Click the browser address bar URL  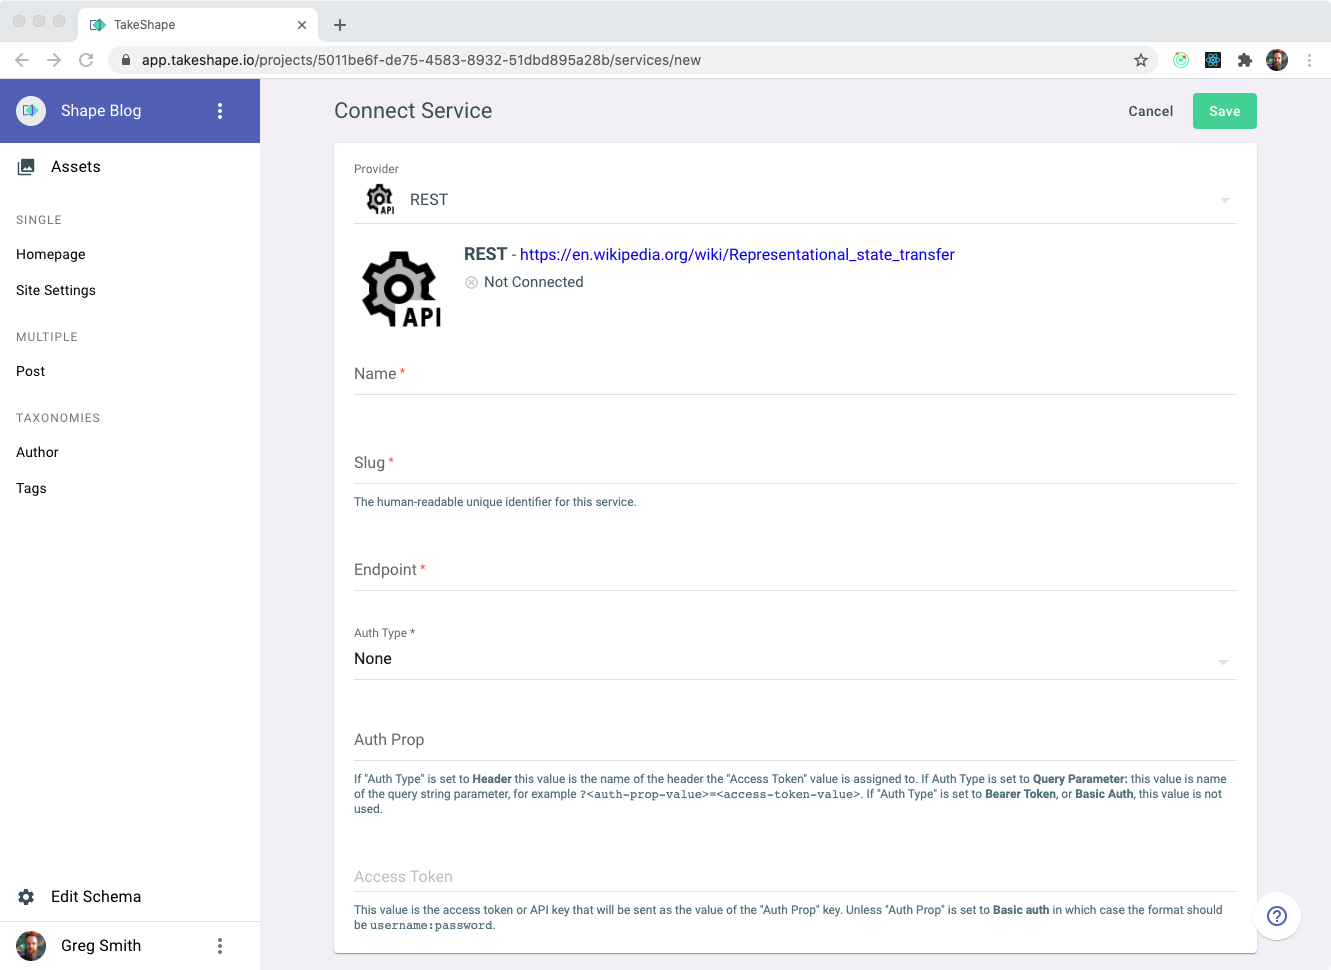421,60
